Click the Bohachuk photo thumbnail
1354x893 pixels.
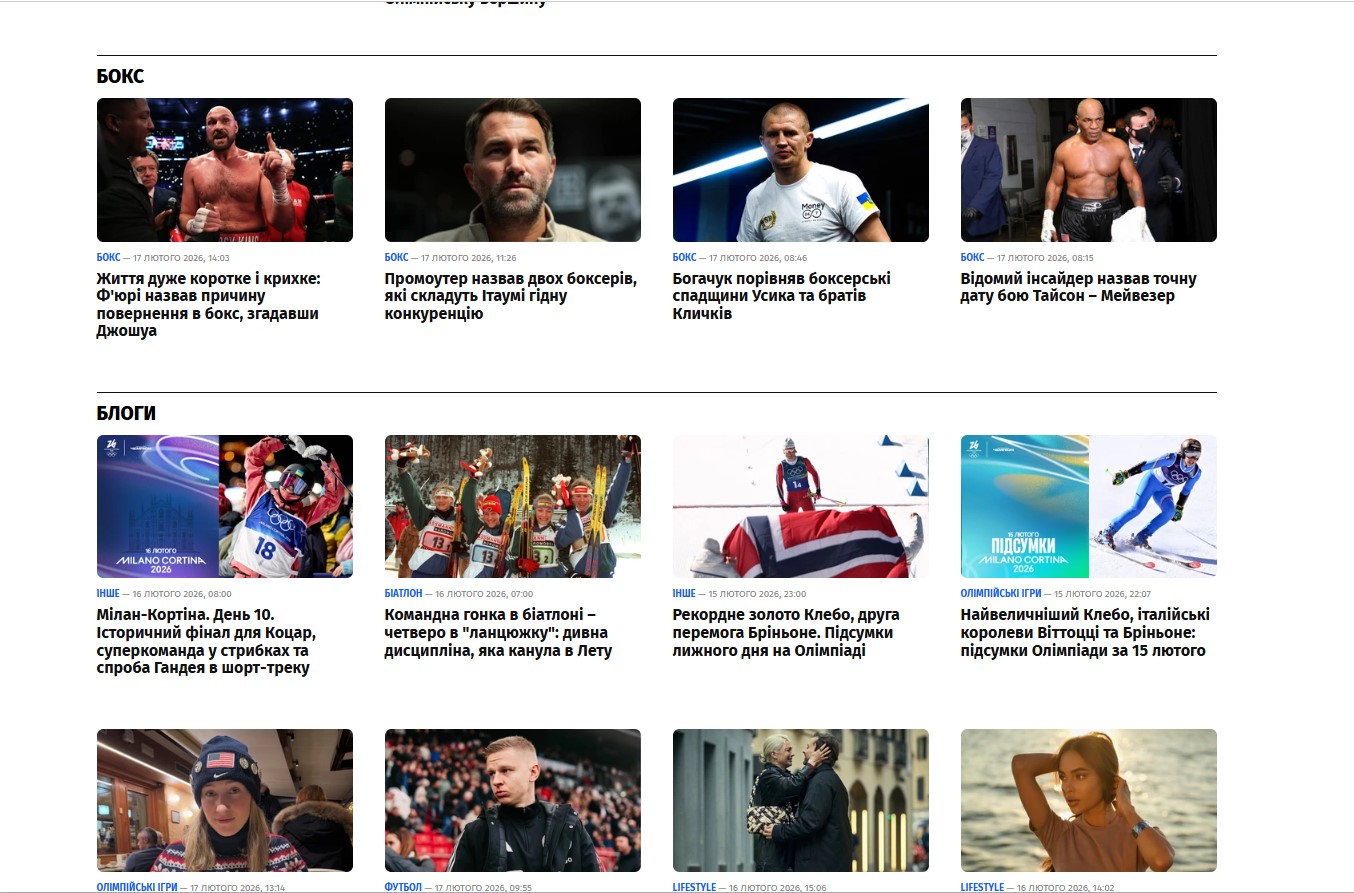801,170
